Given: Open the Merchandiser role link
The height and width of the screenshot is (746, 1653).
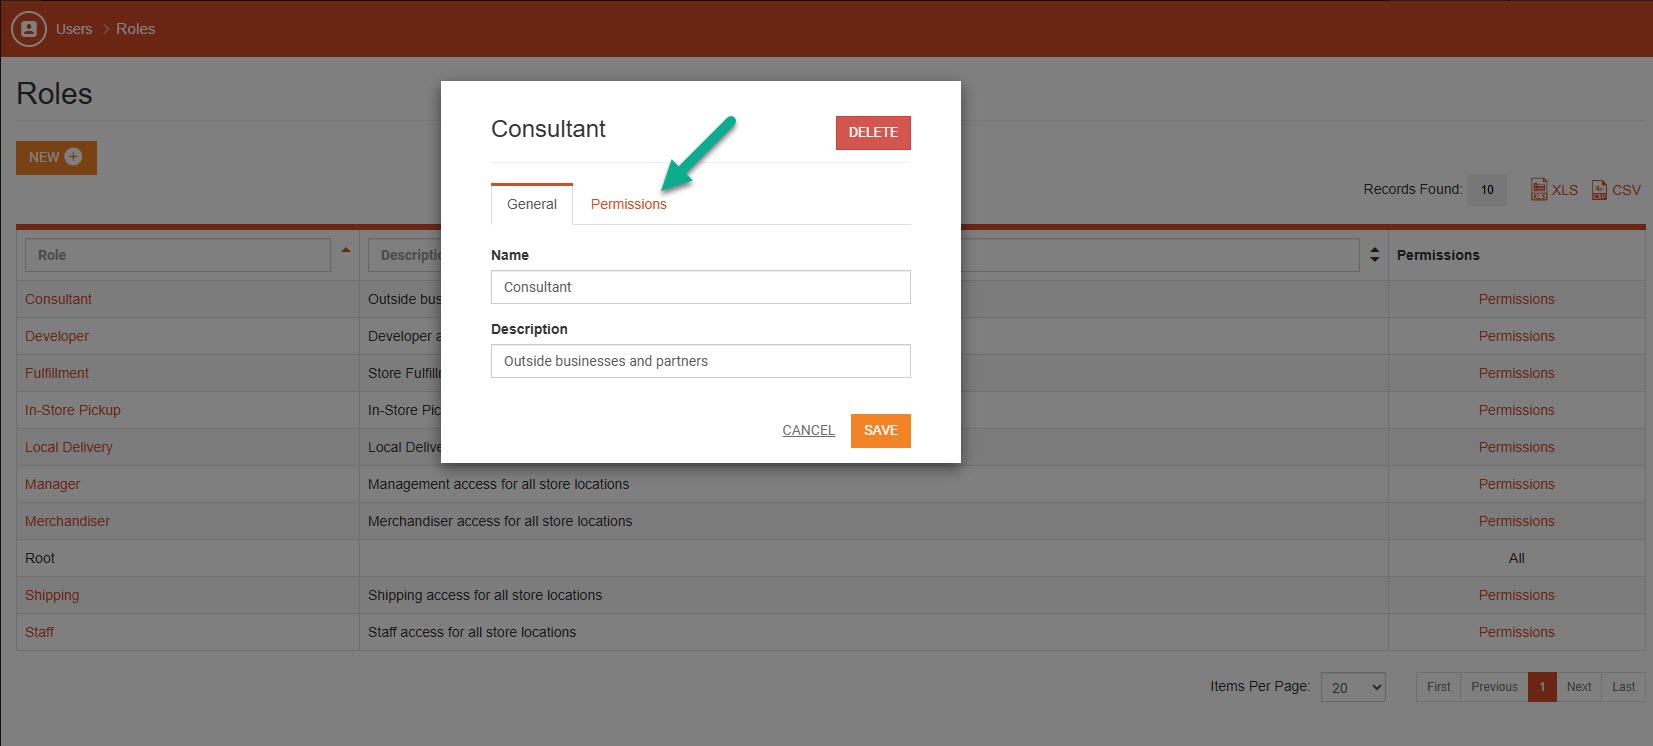Looking at the screenshot, I should pyautogui.click(x=67, y=521).
